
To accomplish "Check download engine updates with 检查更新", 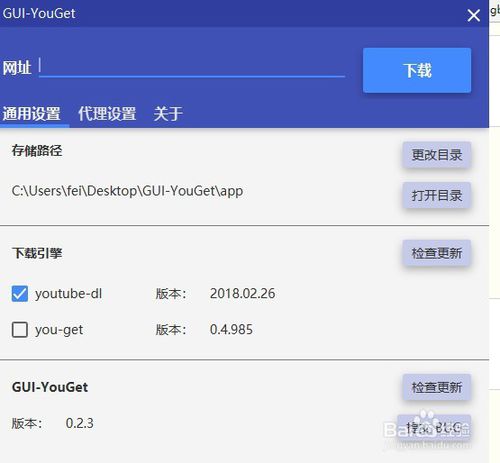I will click(437, 253).
